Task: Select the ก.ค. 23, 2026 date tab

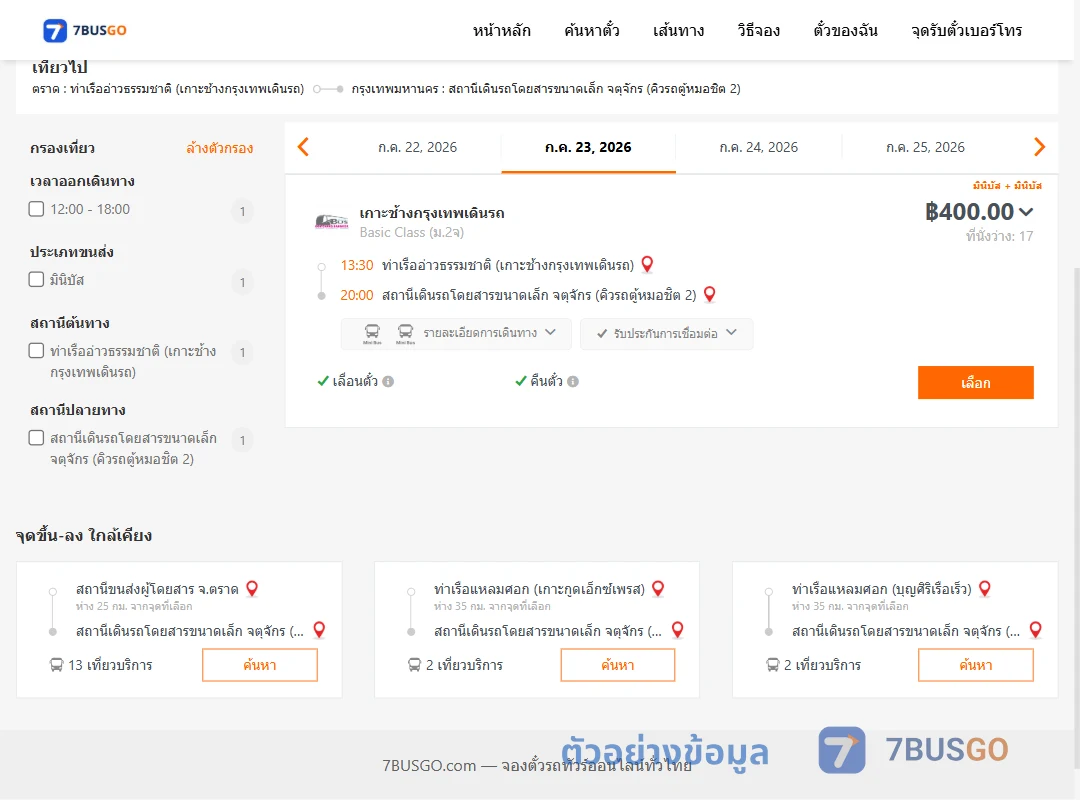Action: coord(588,147)
